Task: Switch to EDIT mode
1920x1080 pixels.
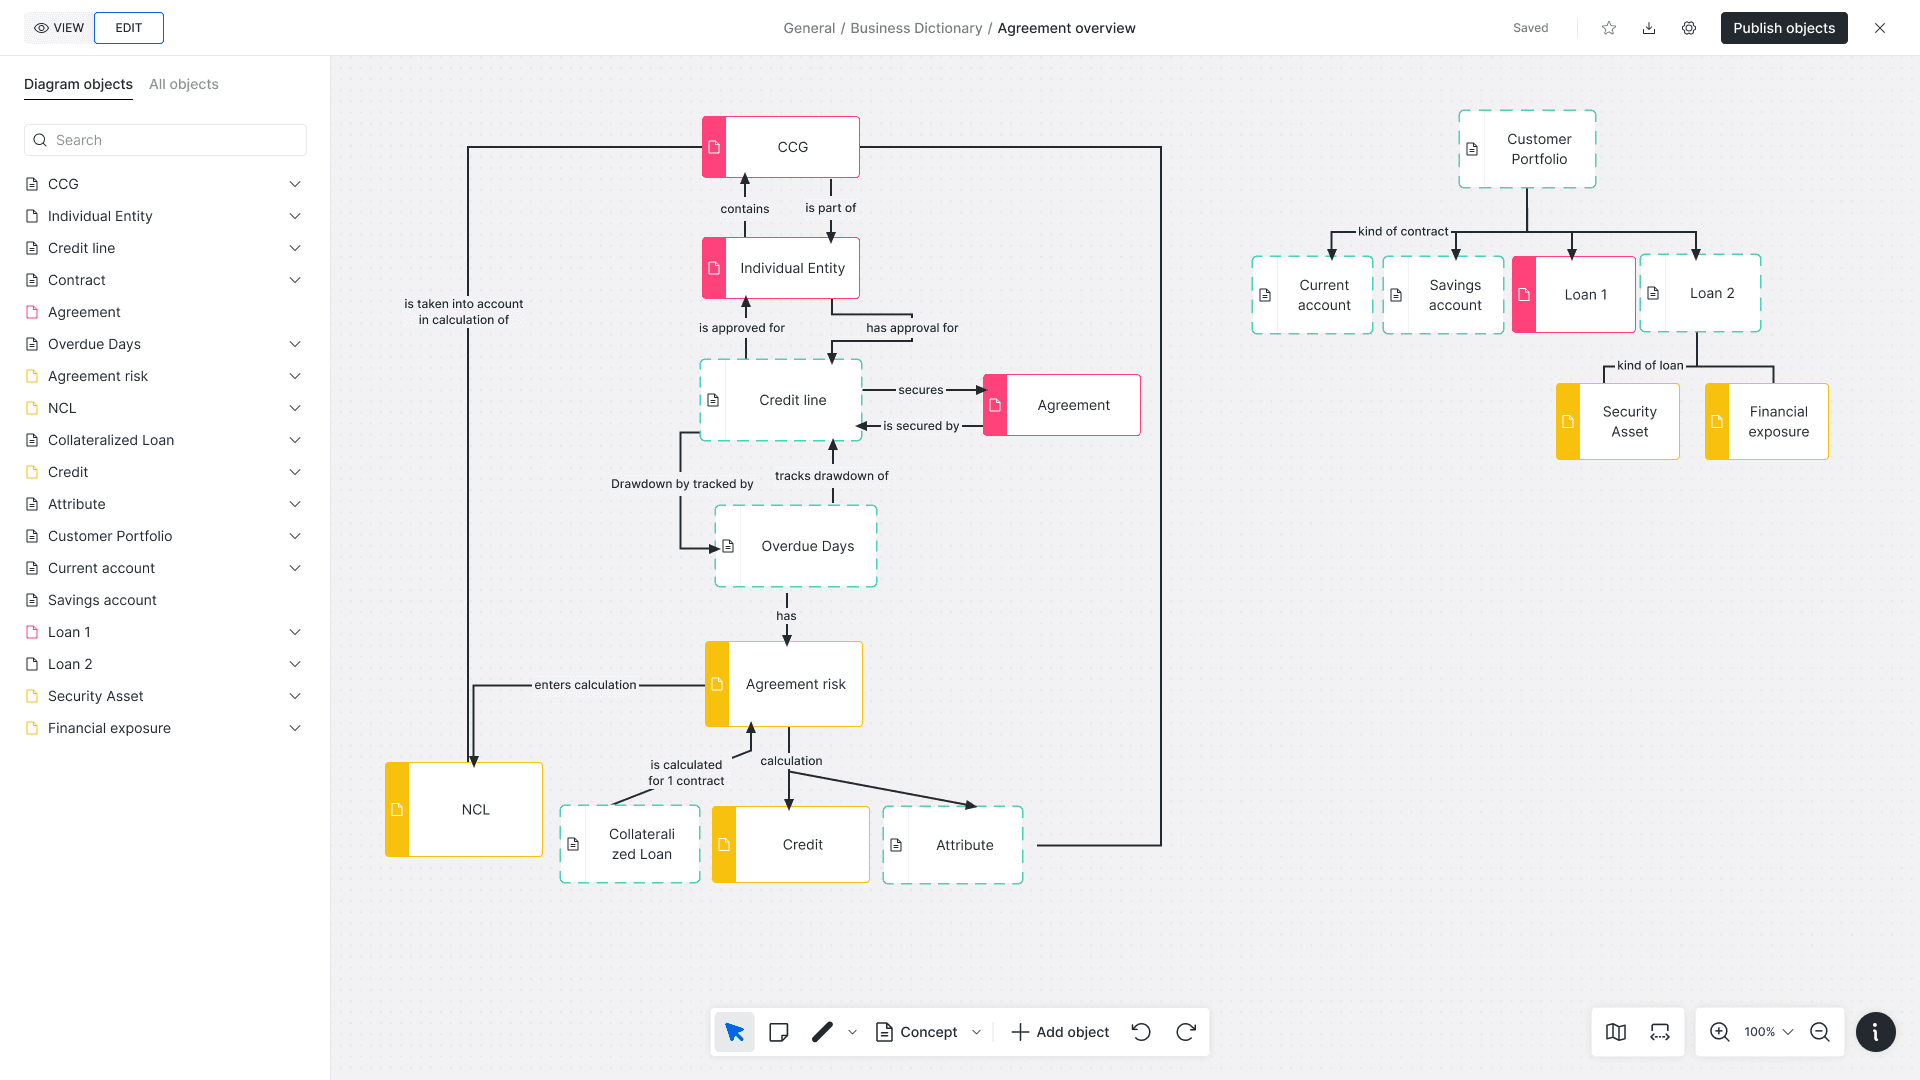Action: [x=129, y=28]
